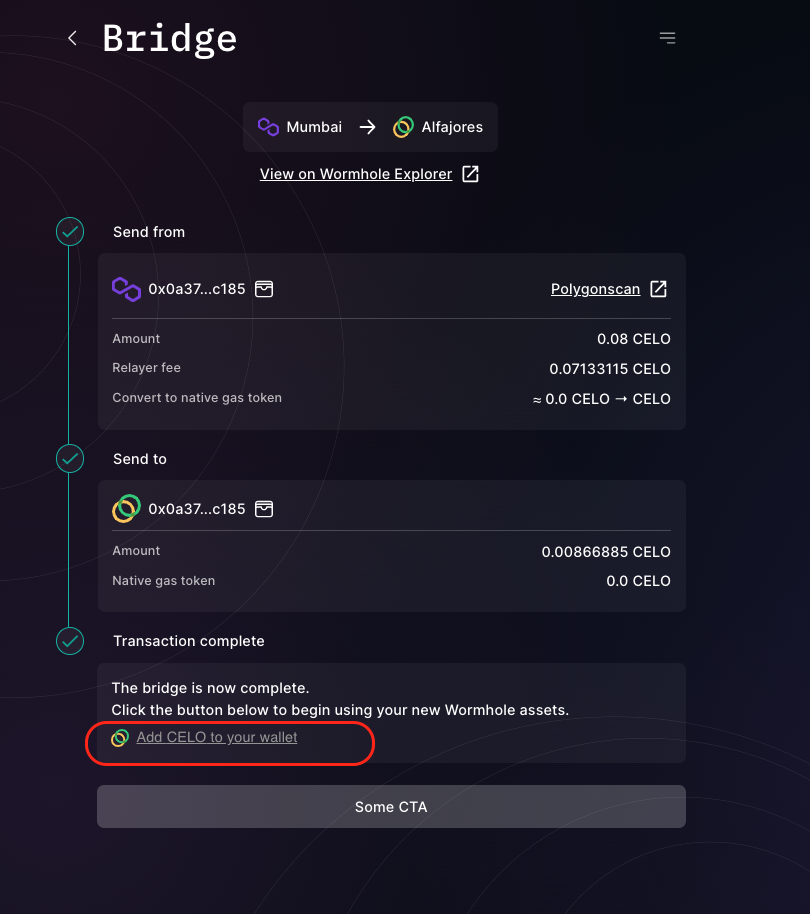Viewport: 810px width, 914px height.
Task: Click the Send from step checkmark
Action: [70, 231]
